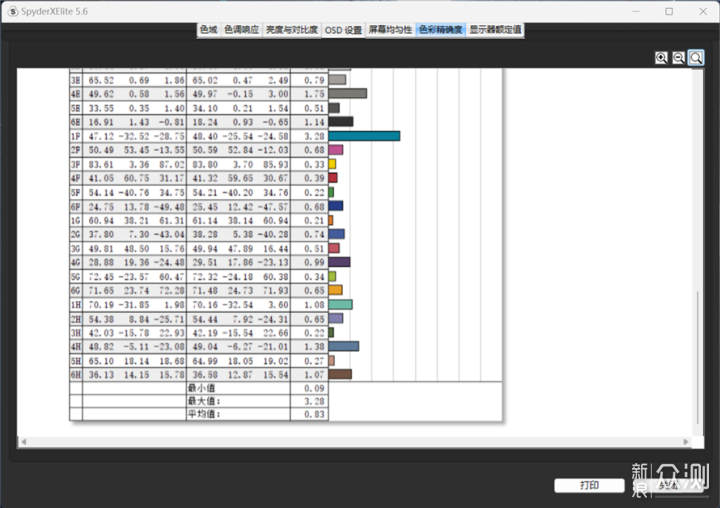Click the purple bar for patch 4G
This screenshot has width=720, height=508.
[x=339, y=262]
